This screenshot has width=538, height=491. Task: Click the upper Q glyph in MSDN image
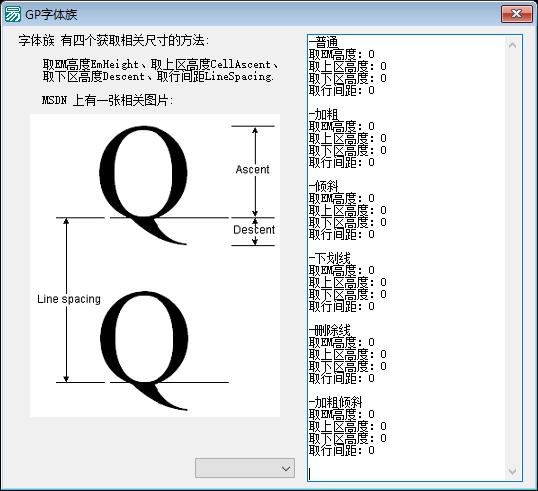click(144, 185)
